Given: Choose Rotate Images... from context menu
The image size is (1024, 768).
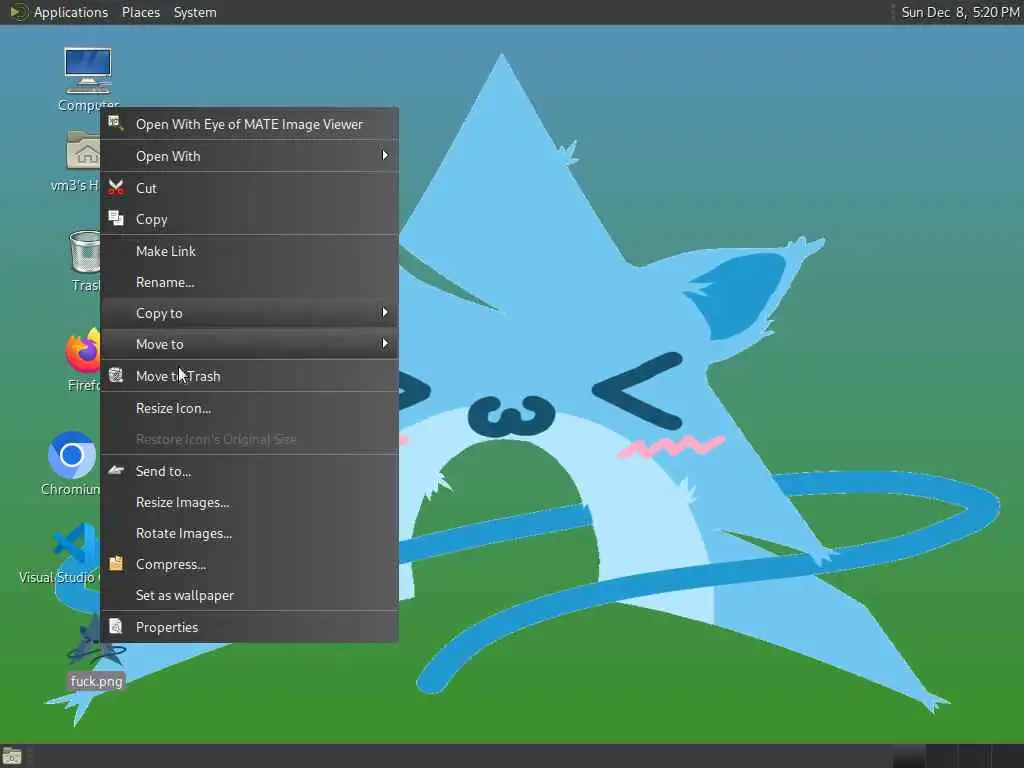Looking at the screenshot, I should click(x=249, y=534).
